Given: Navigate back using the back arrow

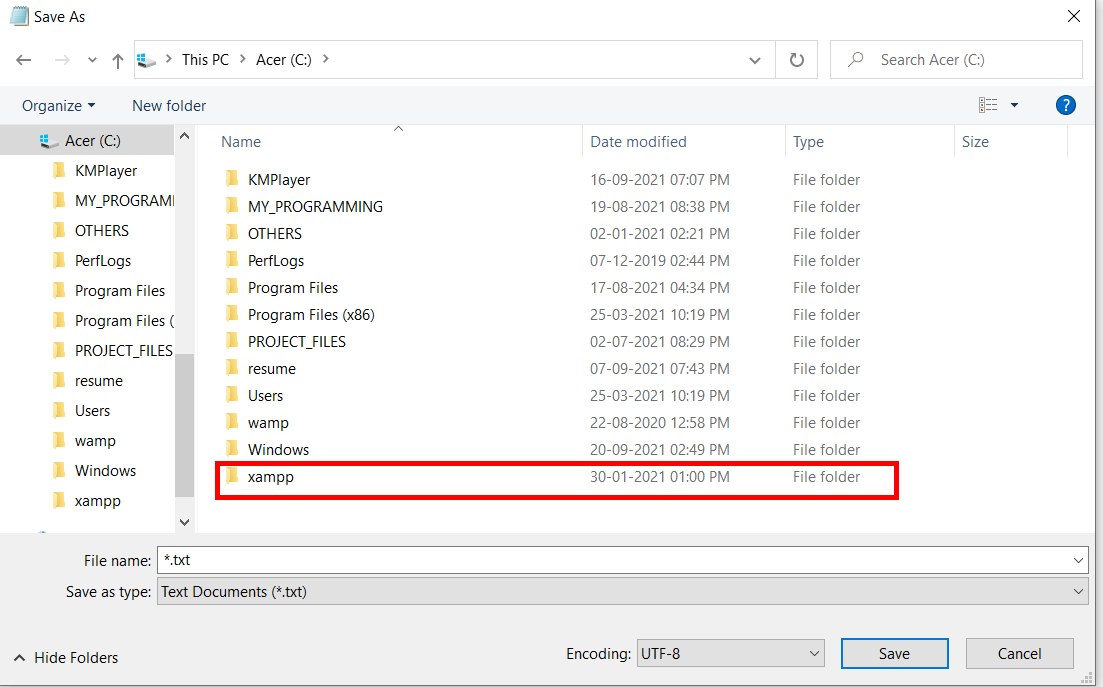Looking at the screenshot, I should coord(24,60).
